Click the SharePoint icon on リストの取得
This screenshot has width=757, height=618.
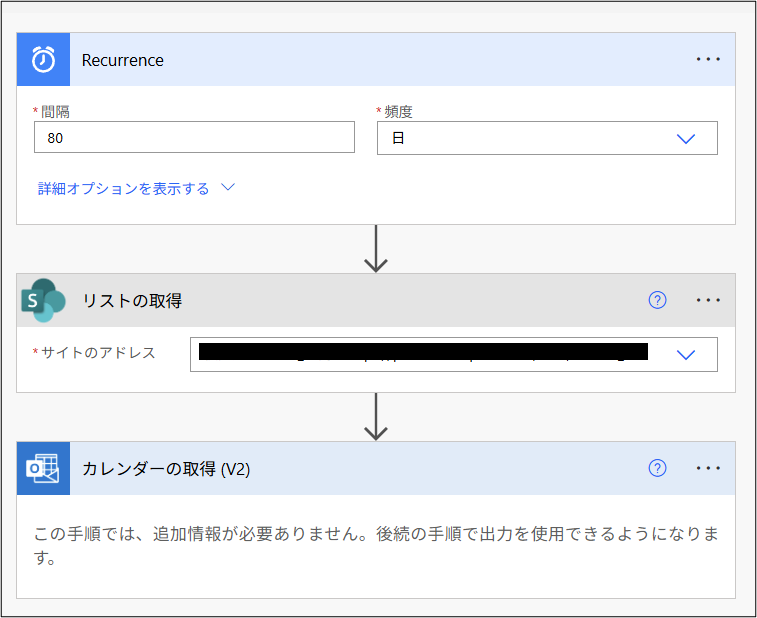coord(43,300)
